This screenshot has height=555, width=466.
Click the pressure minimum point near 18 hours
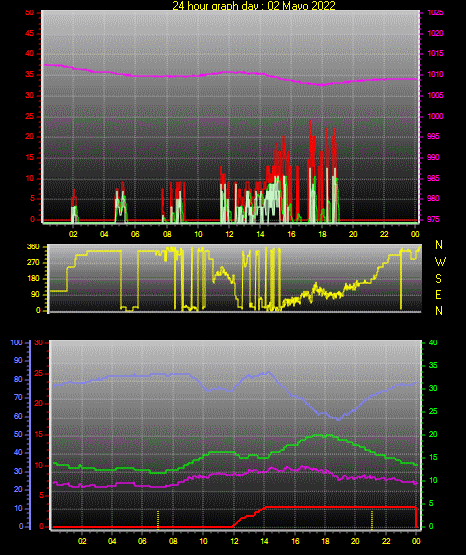pos(322,85)
